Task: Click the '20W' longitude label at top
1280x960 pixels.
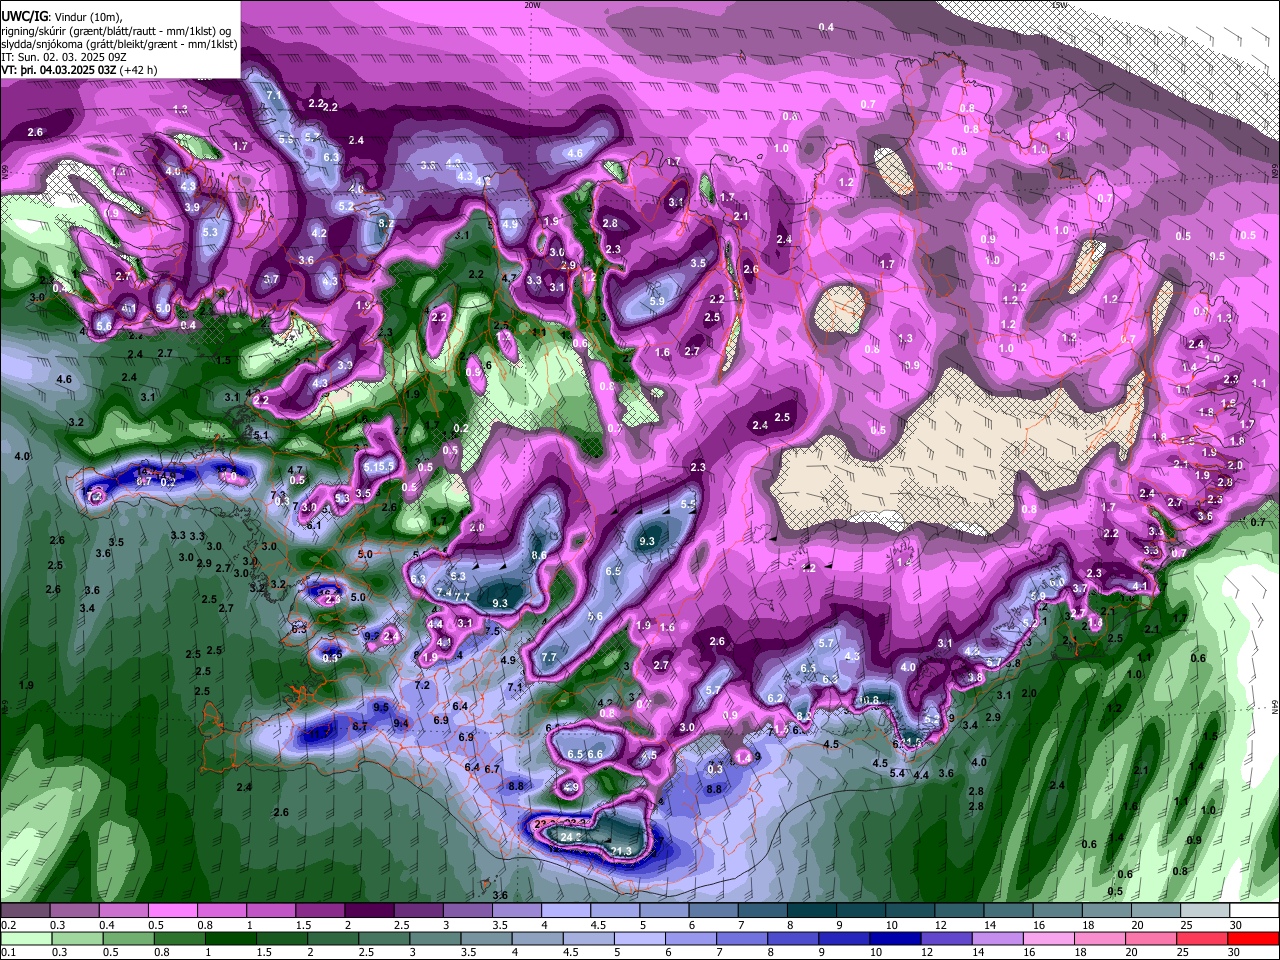Action: coord(532,5)
